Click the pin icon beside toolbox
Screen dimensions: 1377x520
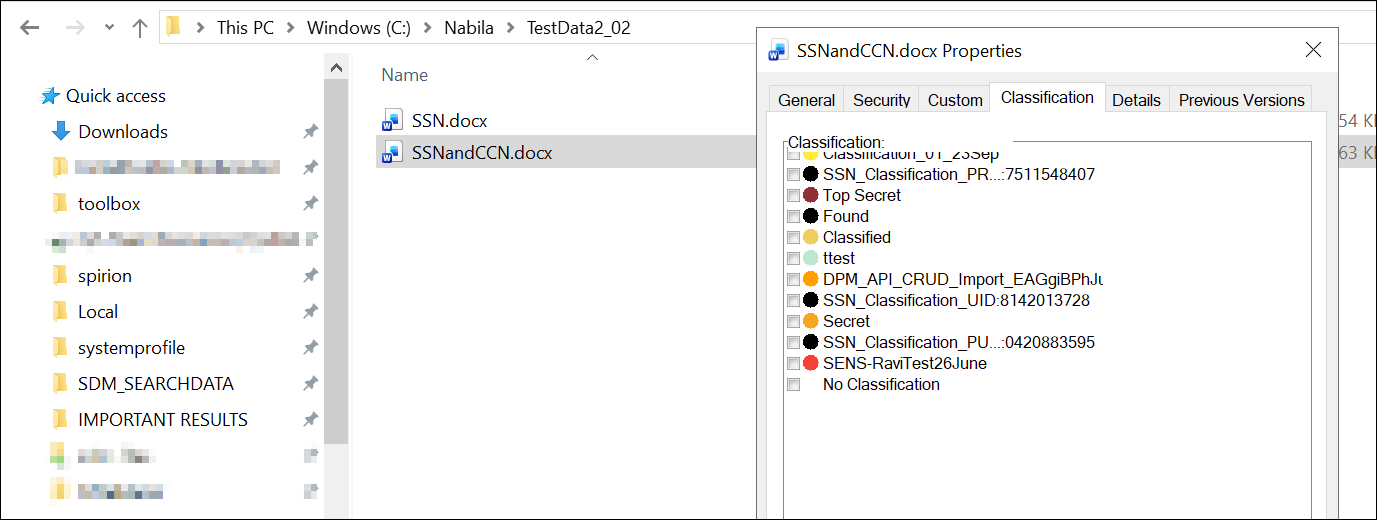tap(310, 204)
